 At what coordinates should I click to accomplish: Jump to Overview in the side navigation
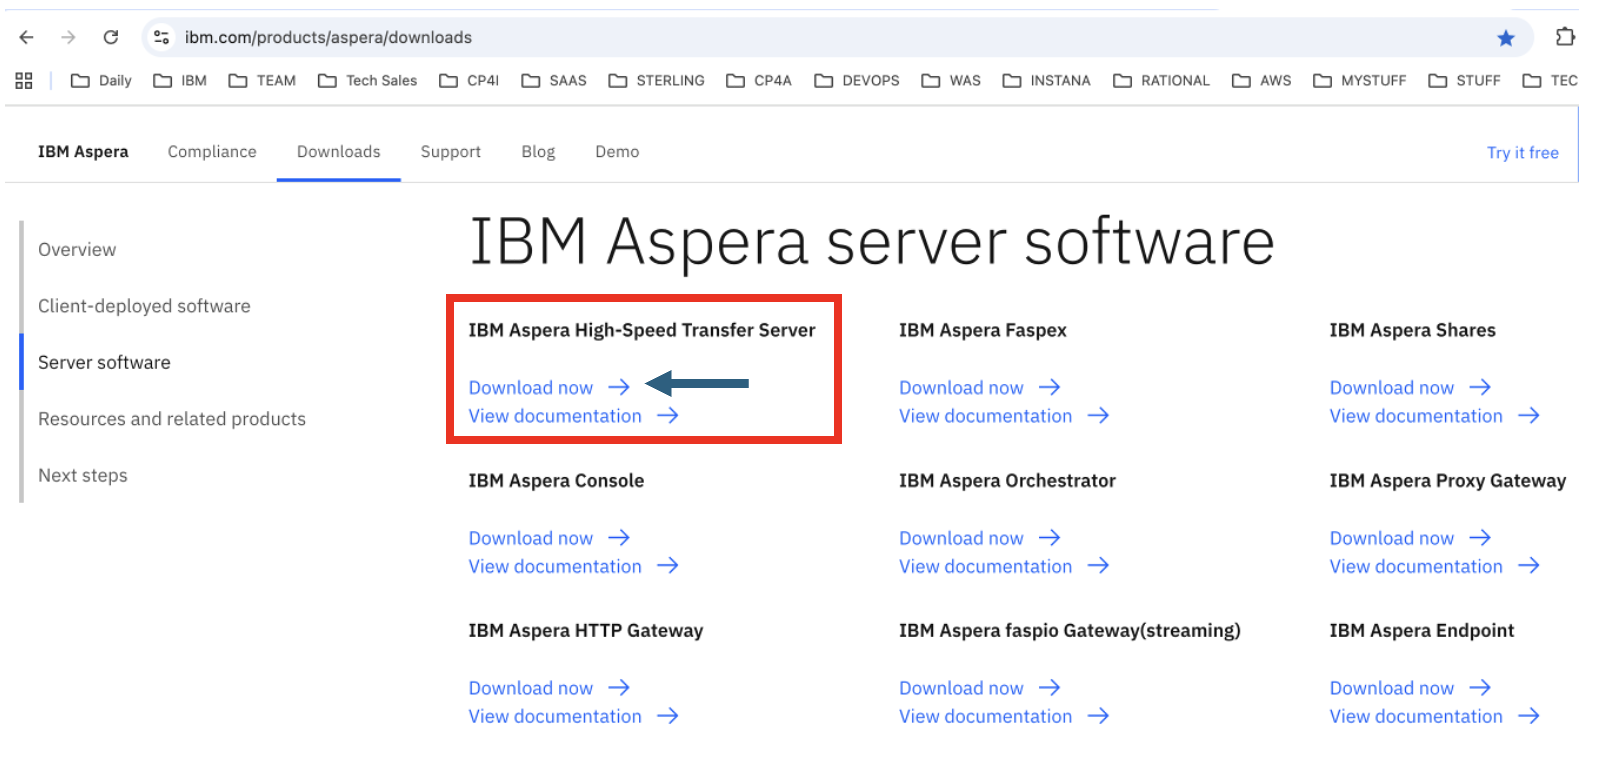point(77,250)
